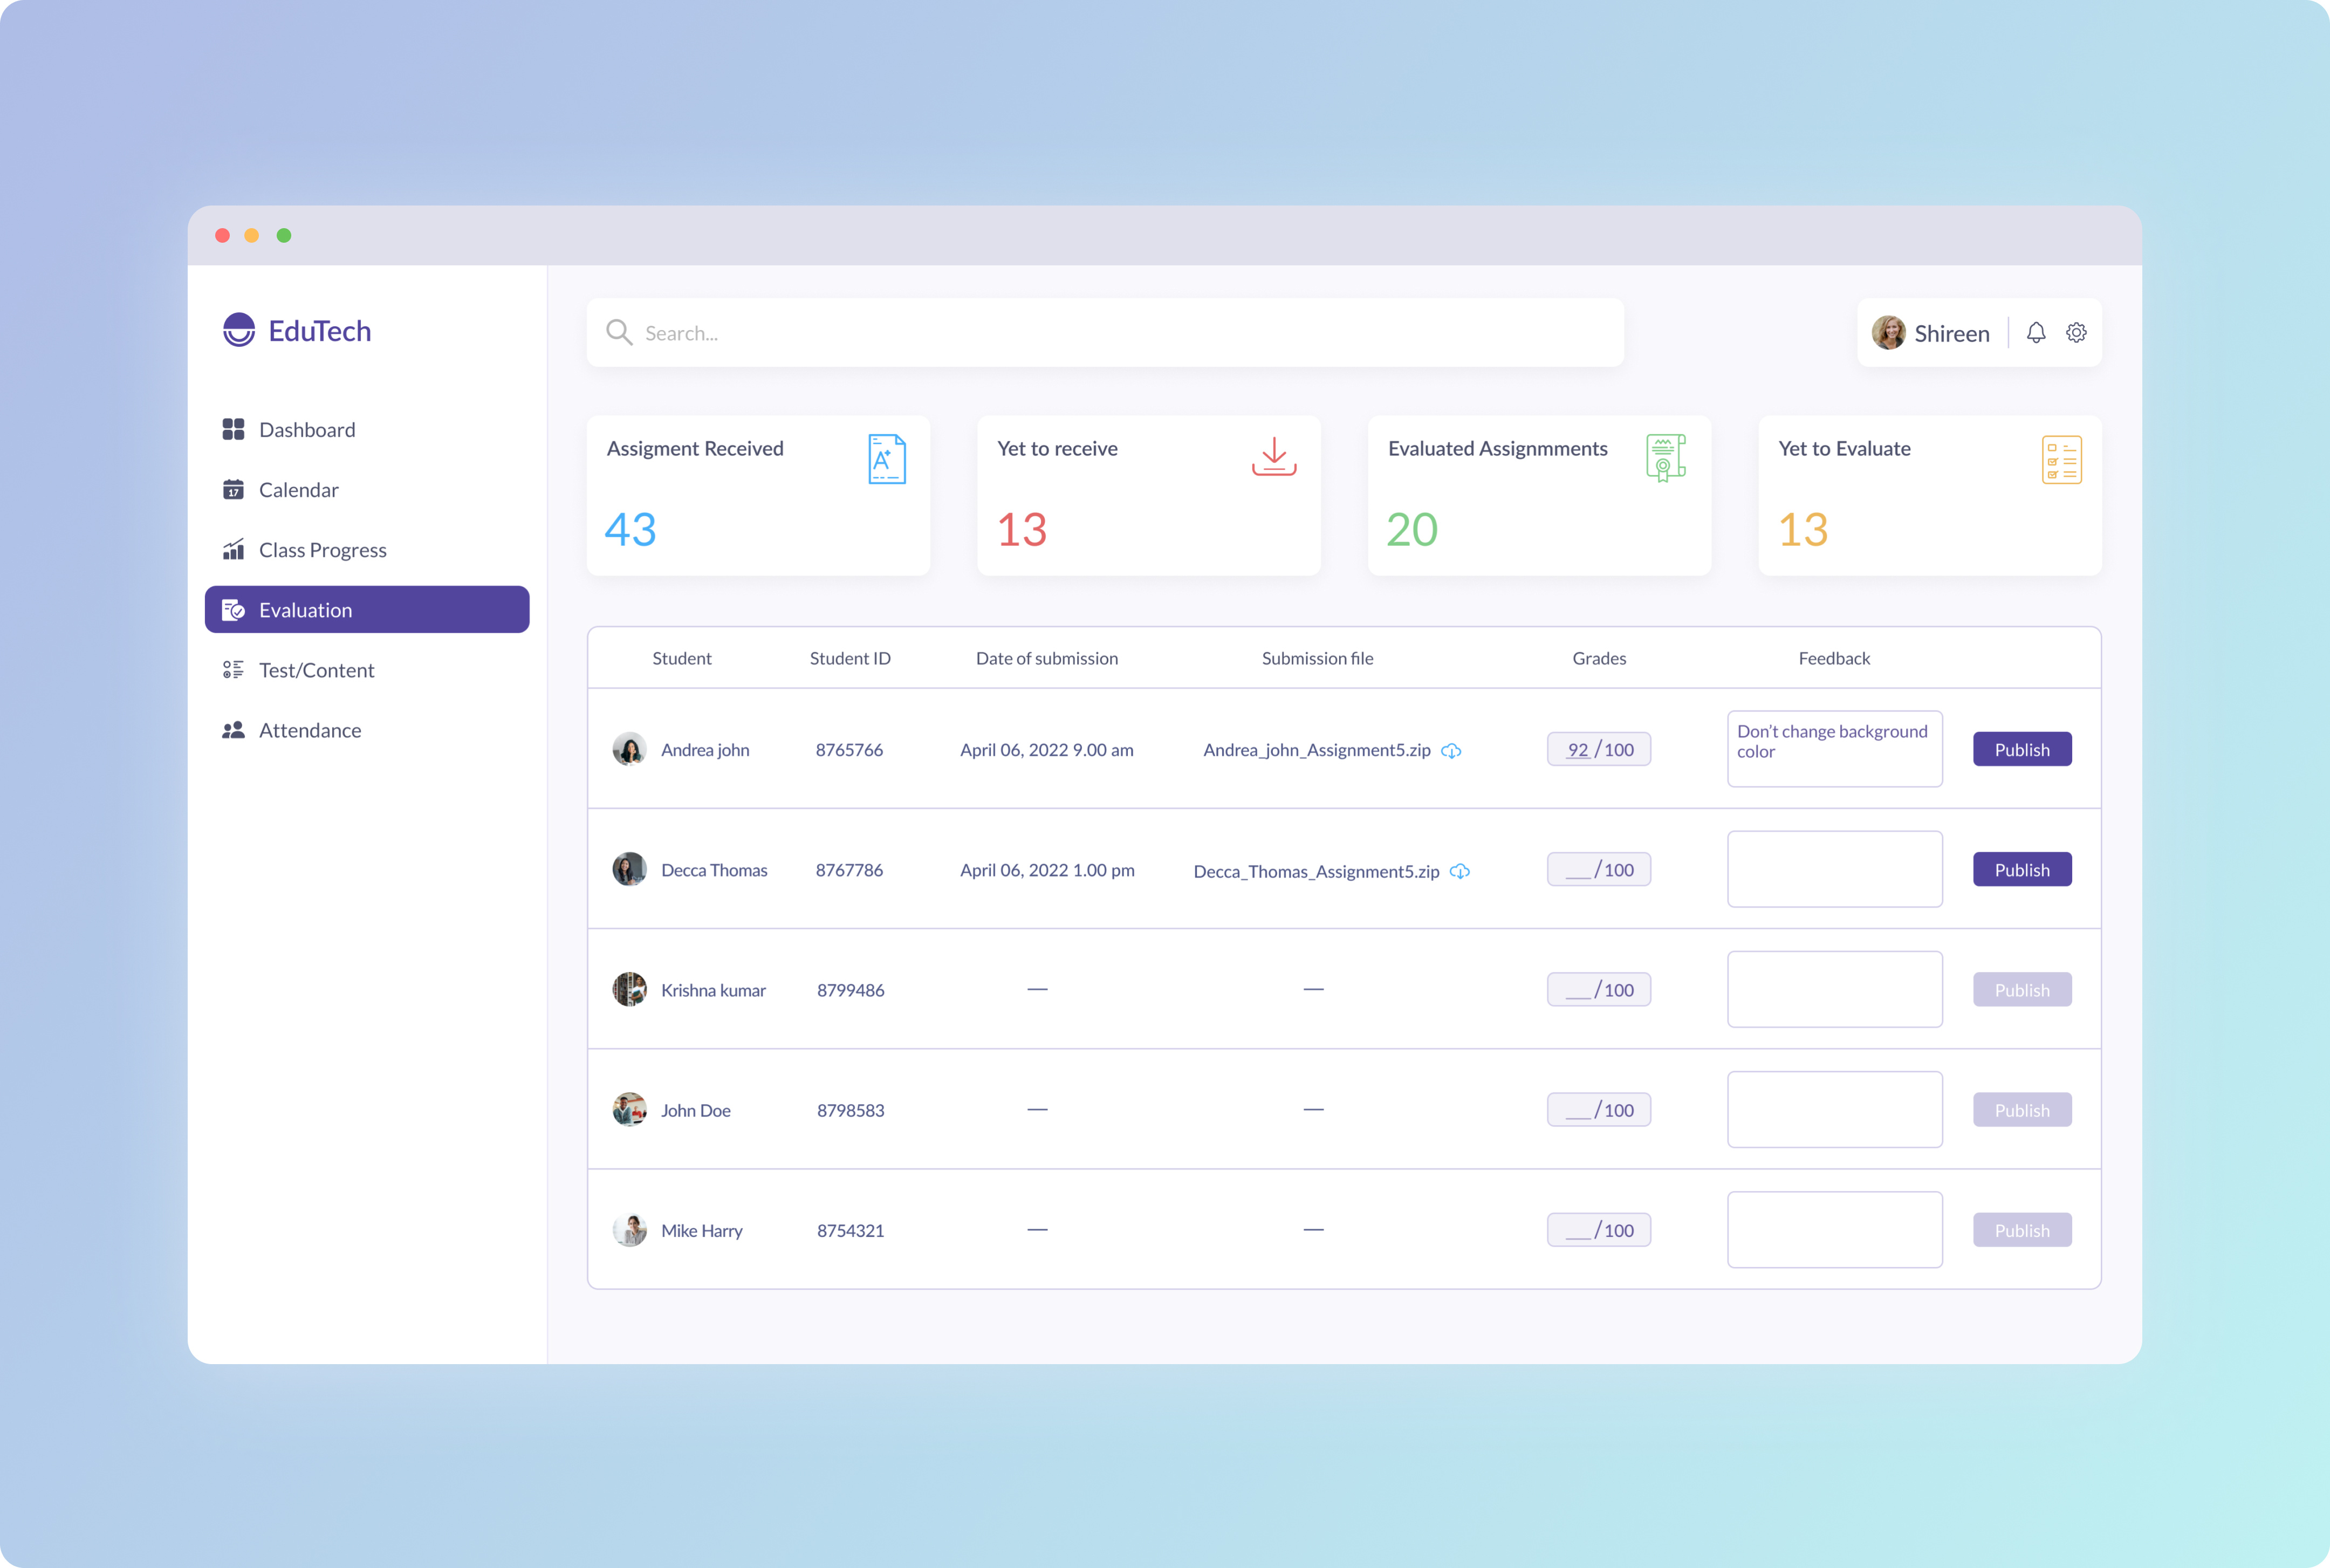The image size is (2330, 1568).
Task: Click the EduTech logo
Action: pyautogui.click(x=296, y=331)
